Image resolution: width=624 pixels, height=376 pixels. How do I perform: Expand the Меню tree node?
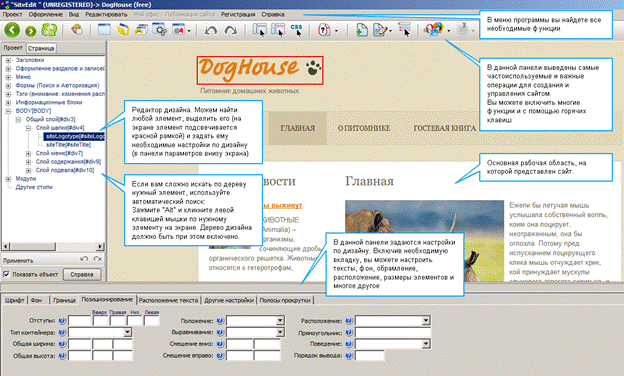click(8, 77)
